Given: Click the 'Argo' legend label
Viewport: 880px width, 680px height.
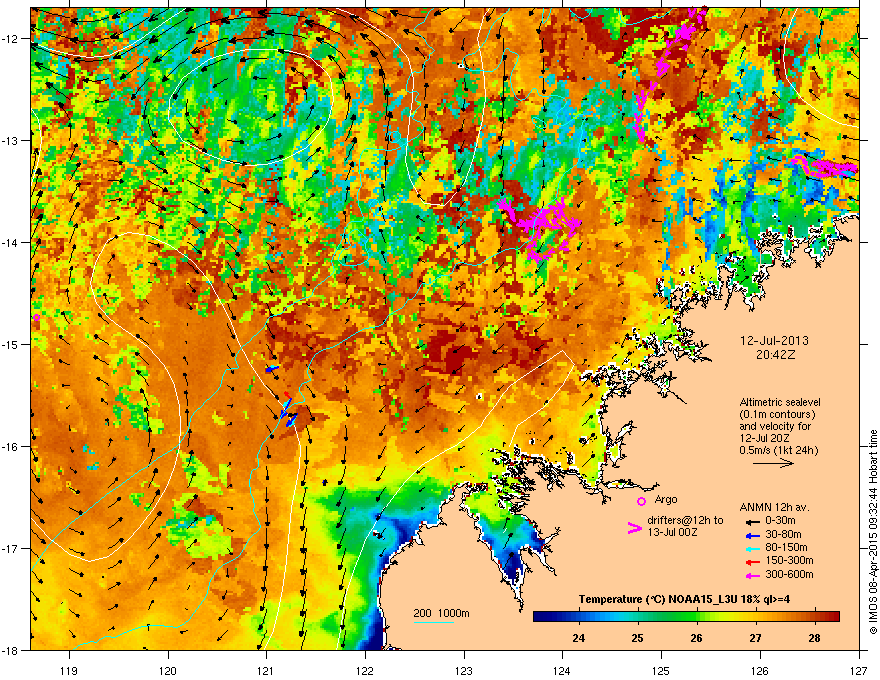Looking at the screenshot, I should point(666,499).
